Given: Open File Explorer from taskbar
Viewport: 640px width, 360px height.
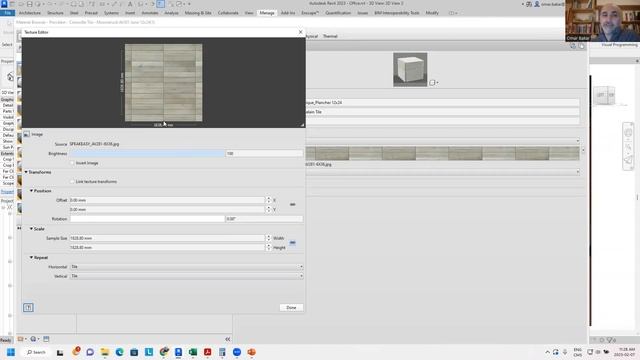Looking at the screenshot, I should coord(104,352).
